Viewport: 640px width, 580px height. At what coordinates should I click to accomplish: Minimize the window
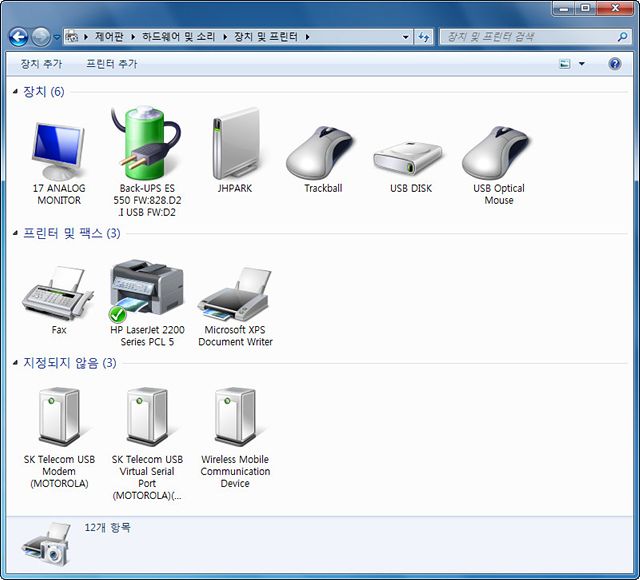pos(564,8)
